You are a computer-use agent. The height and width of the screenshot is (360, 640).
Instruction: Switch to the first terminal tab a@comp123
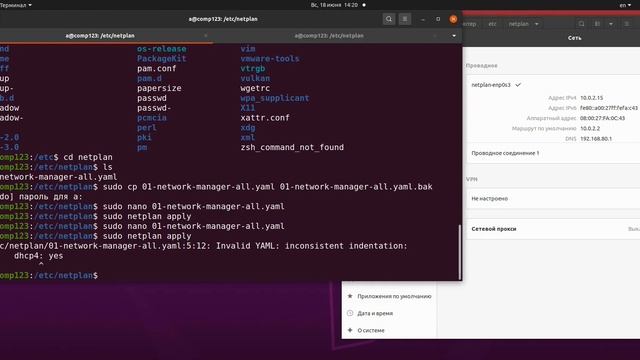100,36
